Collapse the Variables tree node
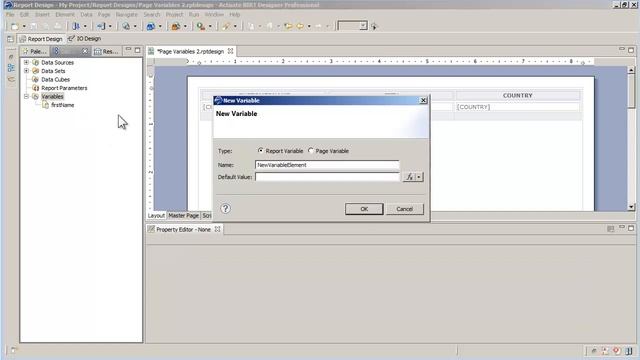The width and height of the screenshot is (640, 360). click(27, 97)
